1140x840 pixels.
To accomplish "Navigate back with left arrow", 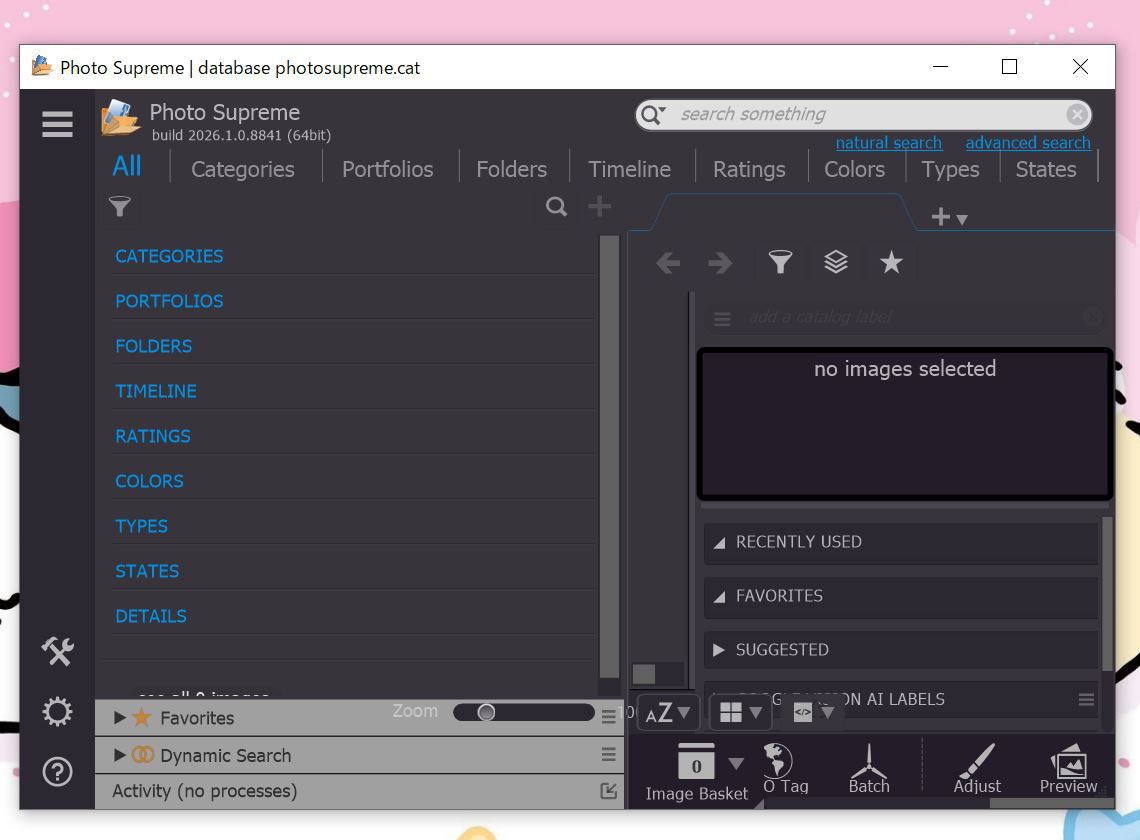I will (667, 263).
